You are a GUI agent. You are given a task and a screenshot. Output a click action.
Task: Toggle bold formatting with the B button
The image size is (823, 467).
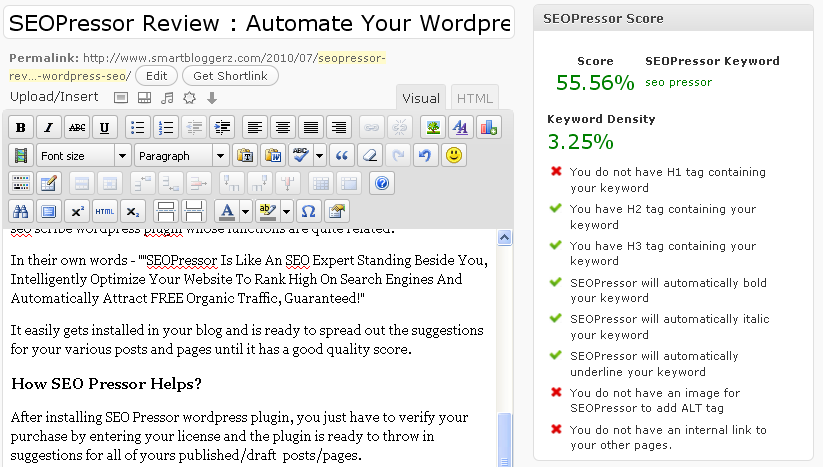click(x=20, y=128)
